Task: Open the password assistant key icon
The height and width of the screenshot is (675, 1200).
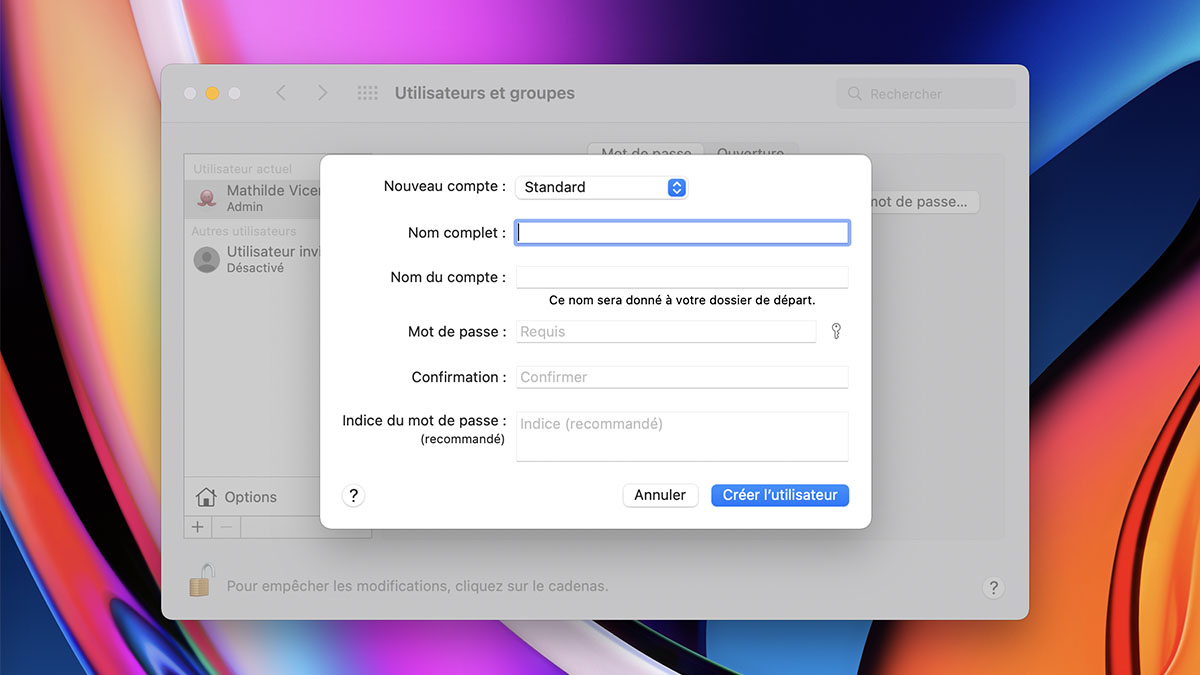Action: pyautogui.click(x=836, y=331)
